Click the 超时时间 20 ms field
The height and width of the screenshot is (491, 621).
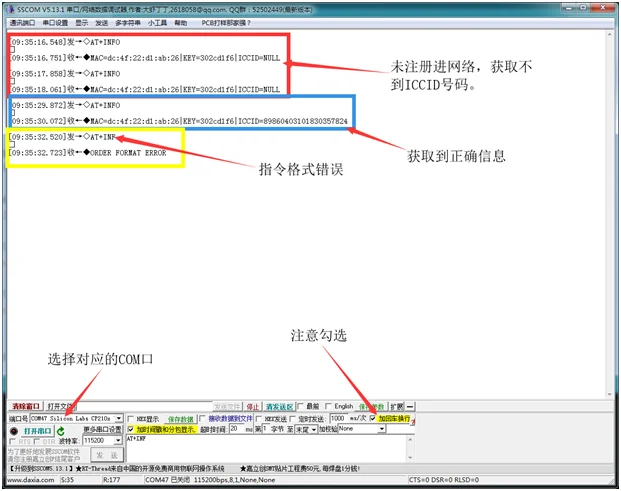tap(236, 429)
